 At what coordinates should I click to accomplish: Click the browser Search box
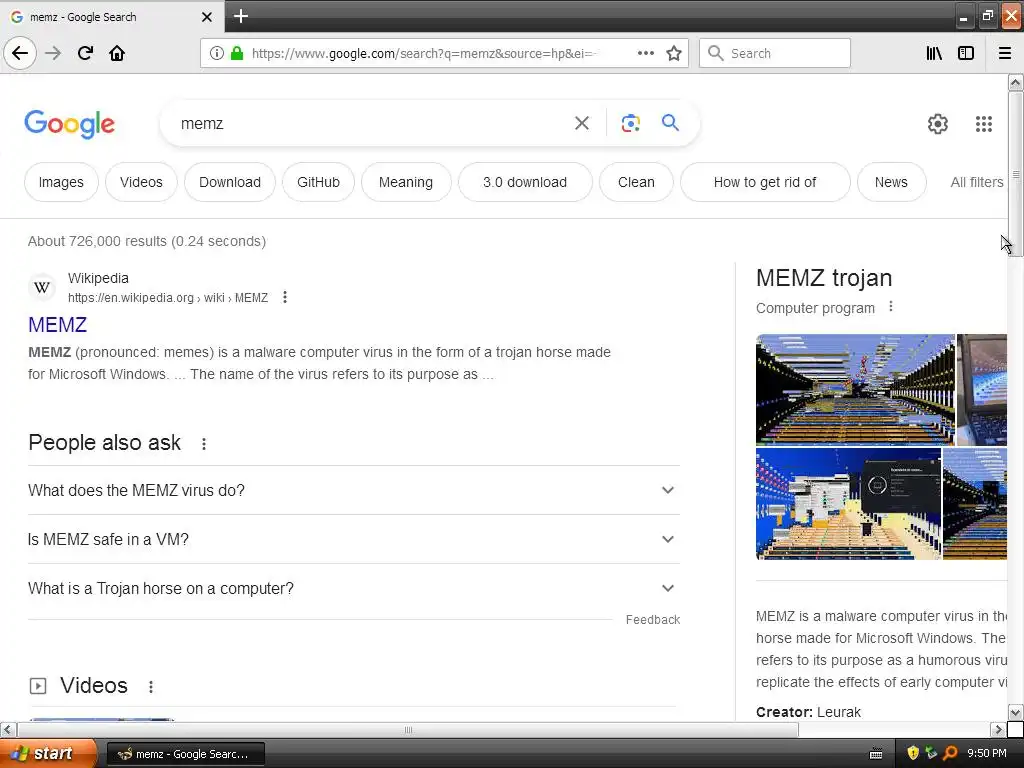775,53
